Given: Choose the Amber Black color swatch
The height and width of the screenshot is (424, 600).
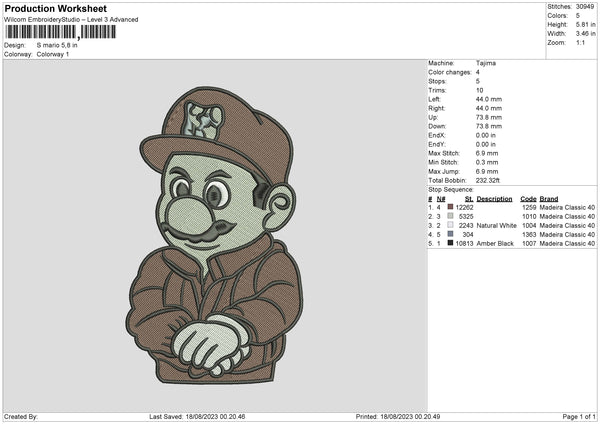Looking at the screenshot, I should point(451,243).
